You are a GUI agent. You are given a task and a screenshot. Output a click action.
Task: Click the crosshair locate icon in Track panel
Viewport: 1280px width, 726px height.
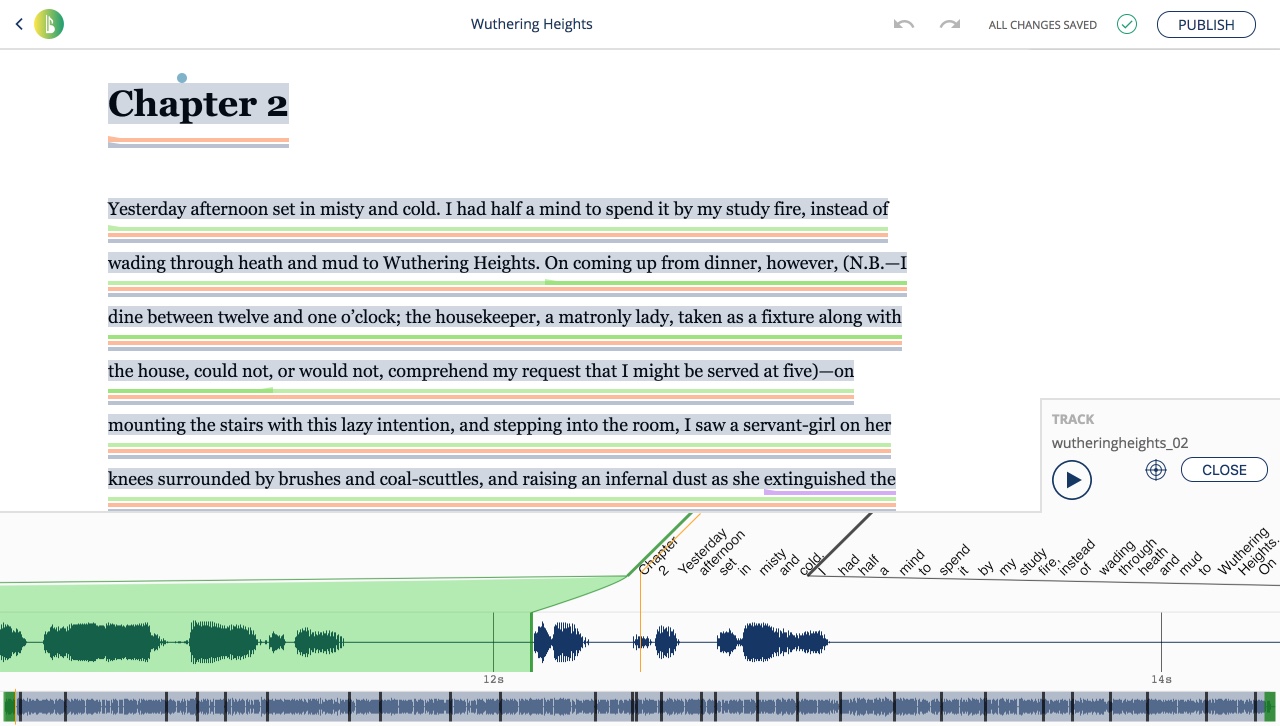pyautogui.click(x=1156, y=470)
